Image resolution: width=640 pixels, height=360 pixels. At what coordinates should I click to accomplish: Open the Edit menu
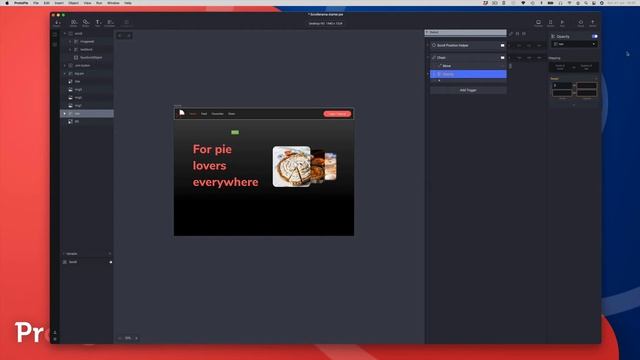coord(47,3)
